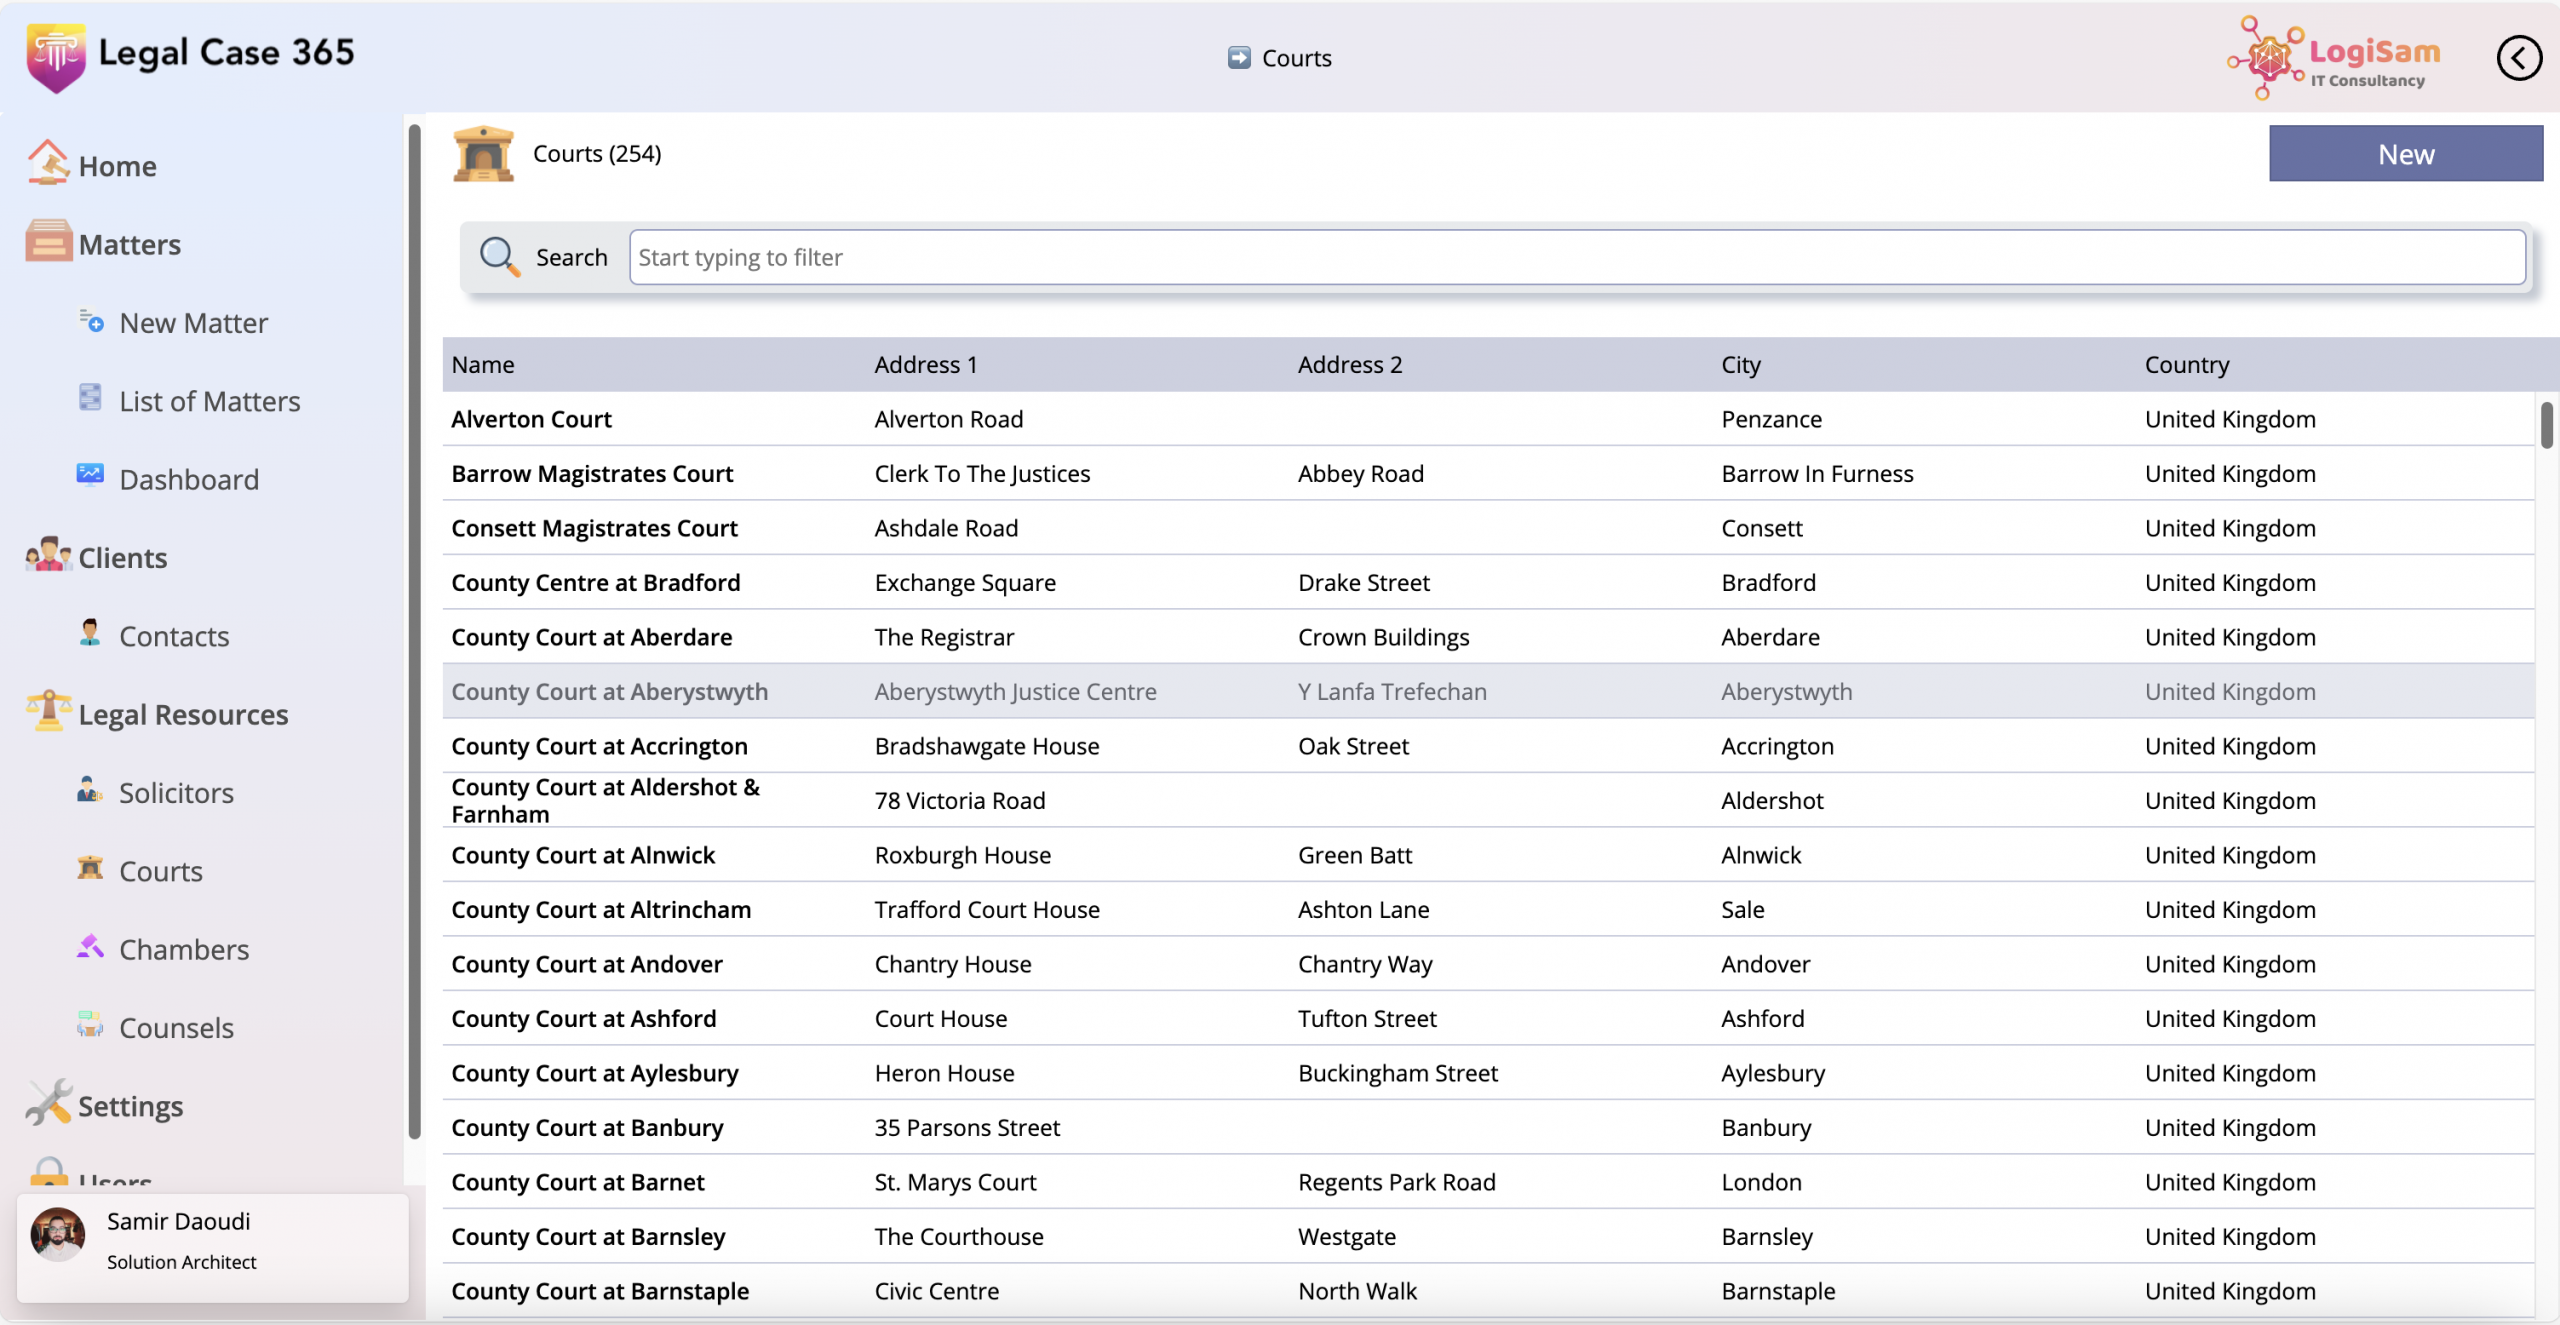Viewport: 2560px width, 1325px height.
Task: Click the courts table vertical scrollbar
Action: 2545,425
